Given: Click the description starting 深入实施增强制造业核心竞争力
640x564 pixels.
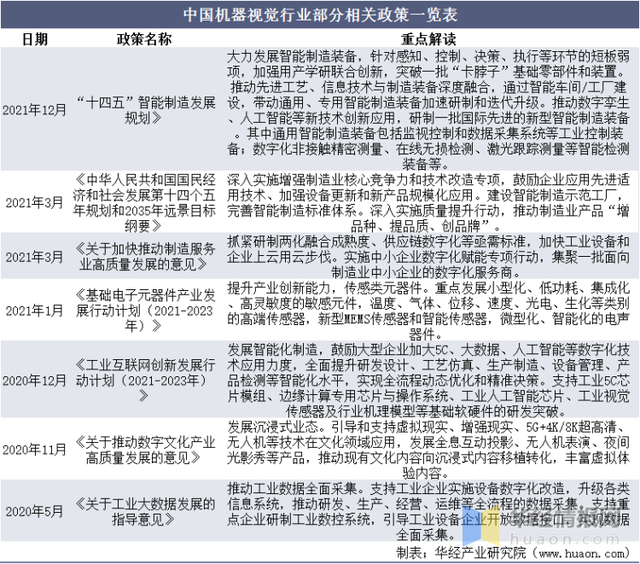Looking at the screenshot, I should pos(428,202).
